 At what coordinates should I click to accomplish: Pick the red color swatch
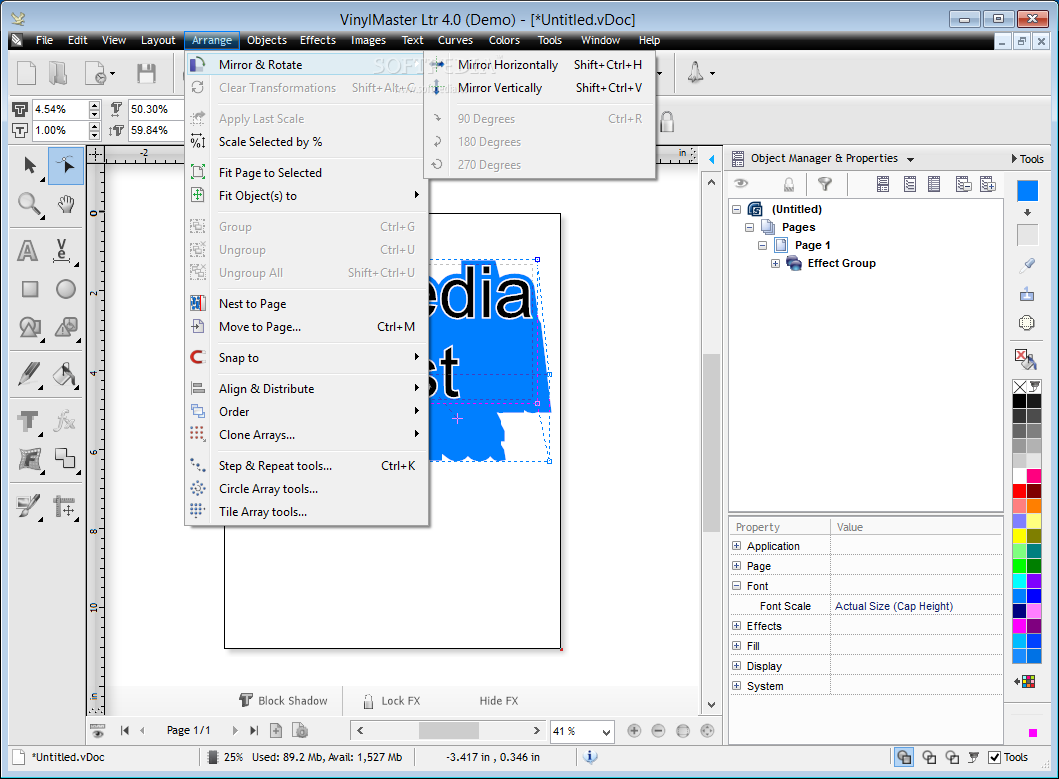[1019, 491]
